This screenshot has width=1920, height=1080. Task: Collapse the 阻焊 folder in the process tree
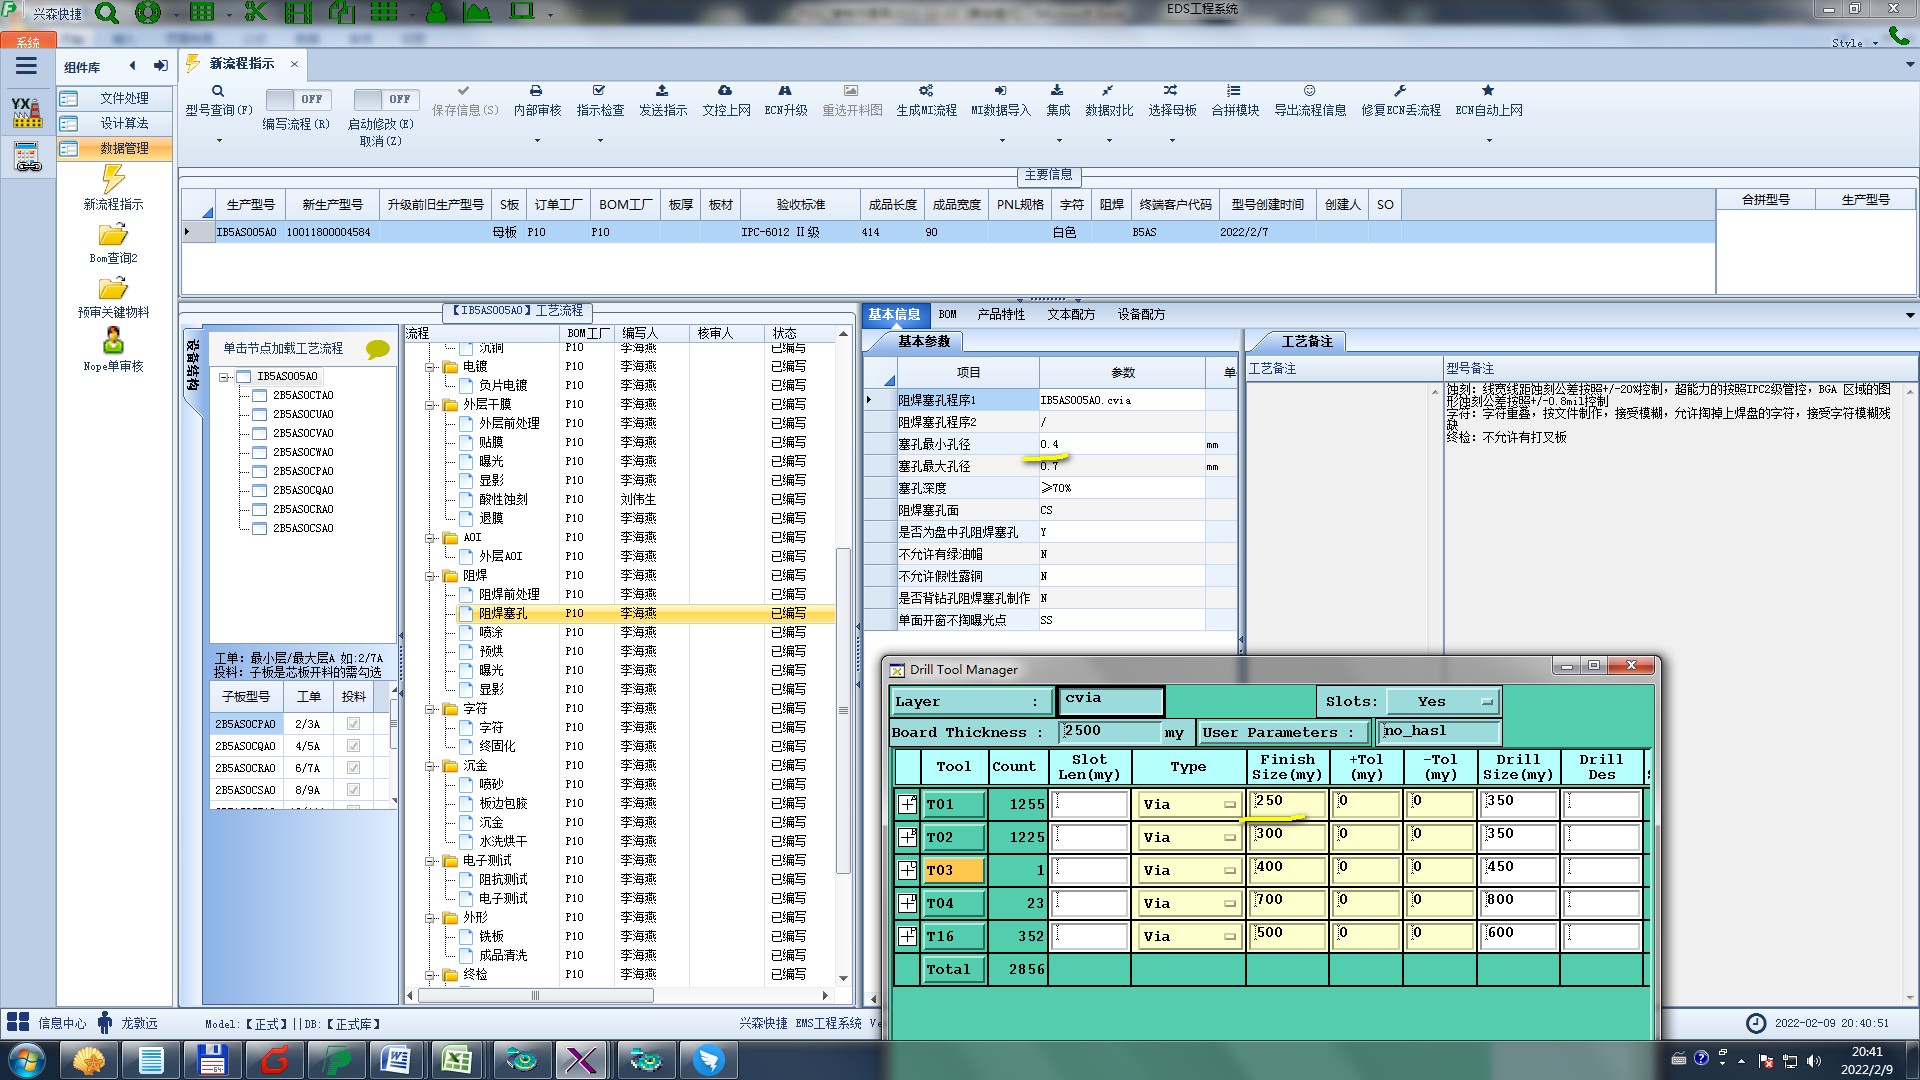coord(430,576)
